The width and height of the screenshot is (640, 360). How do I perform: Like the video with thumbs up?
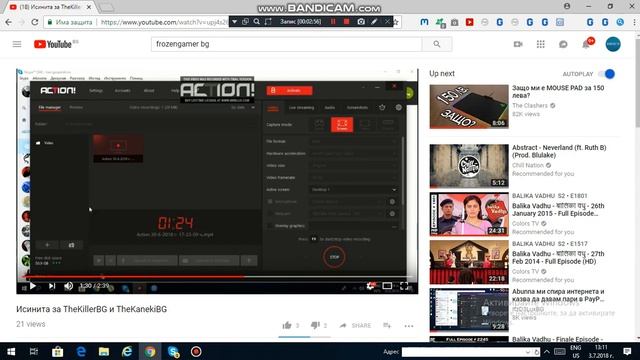(287, 325)
